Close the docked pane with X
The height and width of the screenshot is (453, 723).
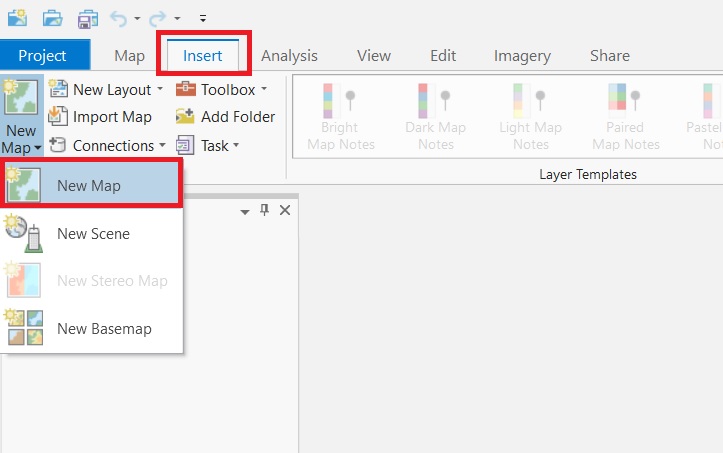coord(285,210)
